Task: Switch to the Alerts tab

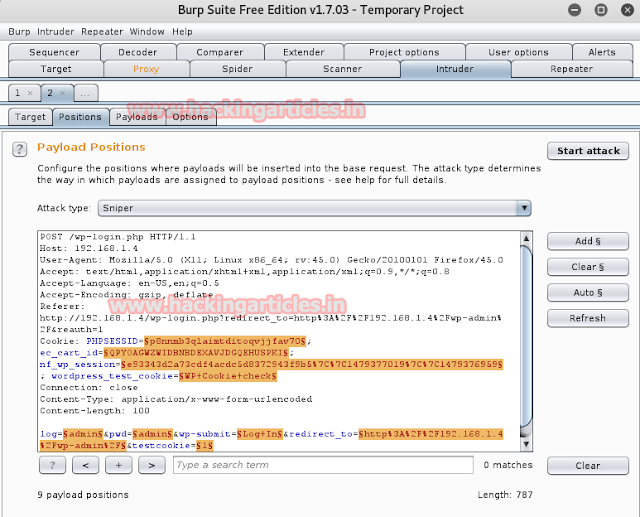Action: [602, 52]
